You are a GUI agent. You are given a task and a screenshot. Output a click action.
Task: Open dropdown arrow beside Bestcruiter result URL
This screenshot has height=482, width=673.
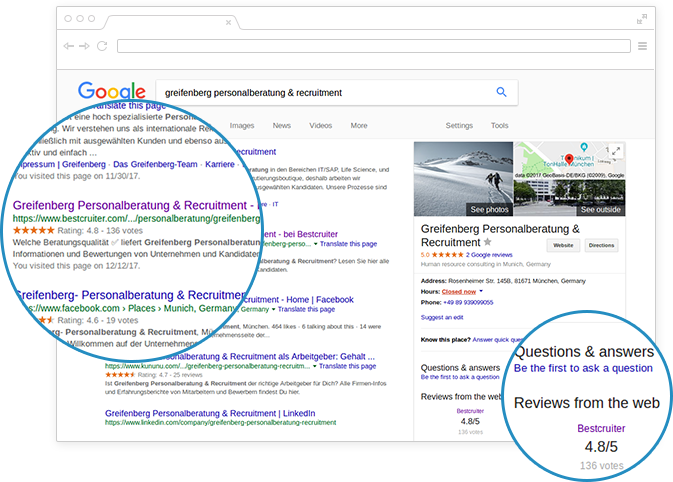[315, 244]
